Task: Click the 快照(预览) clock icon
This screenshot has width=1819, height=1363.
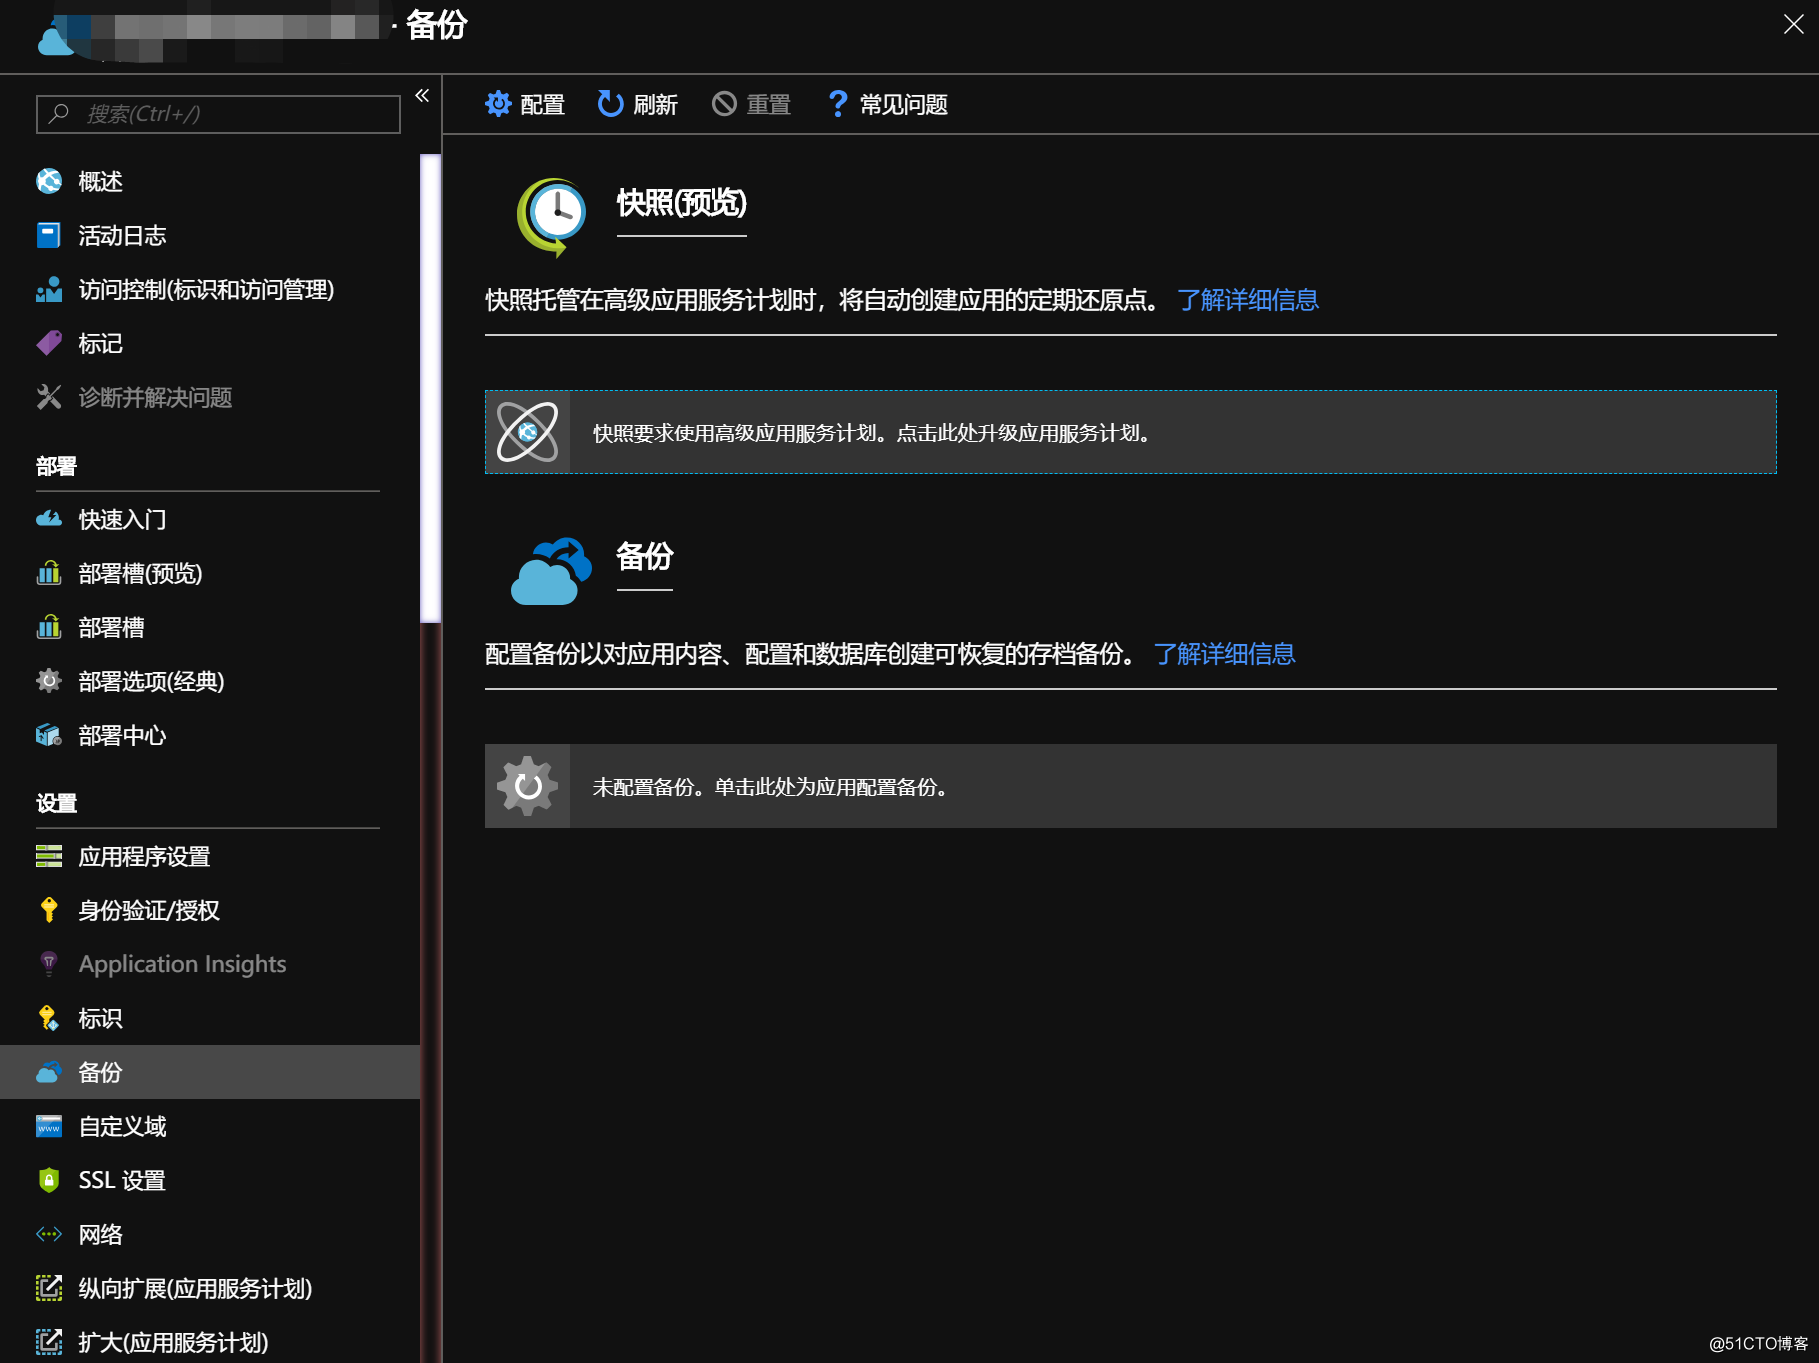Action: pos(551,216)
